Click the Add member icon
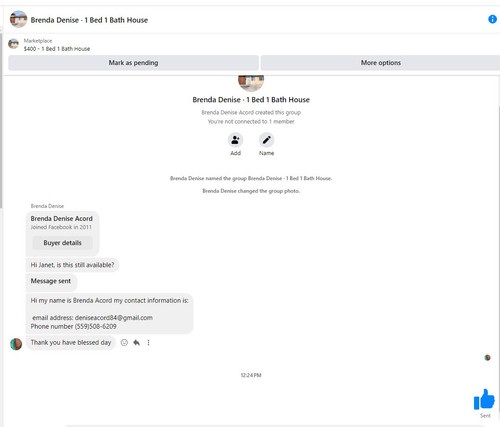The height and width of the screenshot is (427, 500). click(x=235, y=140)
